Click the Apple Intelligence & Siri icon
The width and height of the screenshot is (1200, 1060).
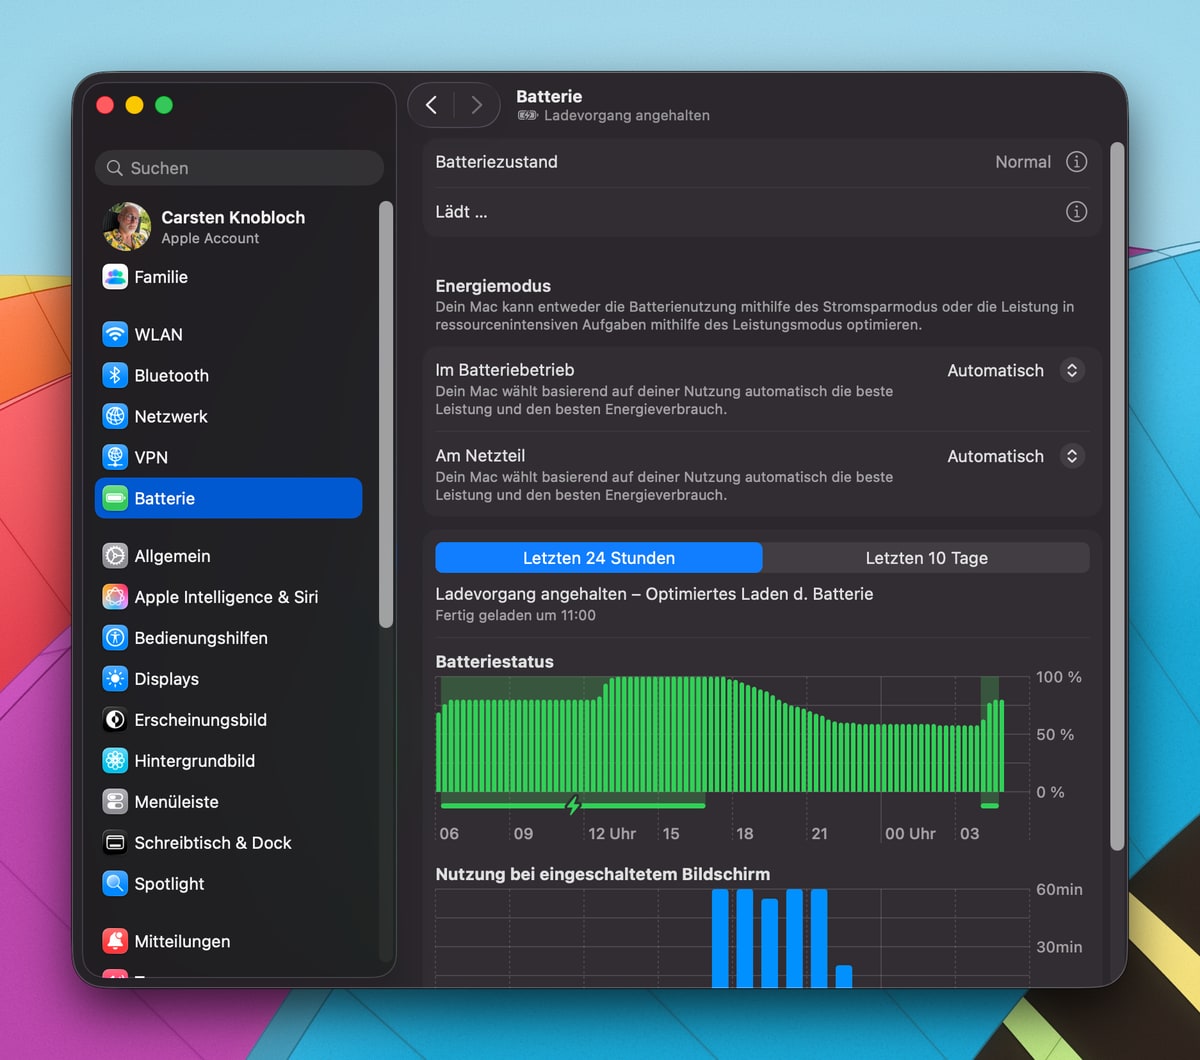point(115,597)
